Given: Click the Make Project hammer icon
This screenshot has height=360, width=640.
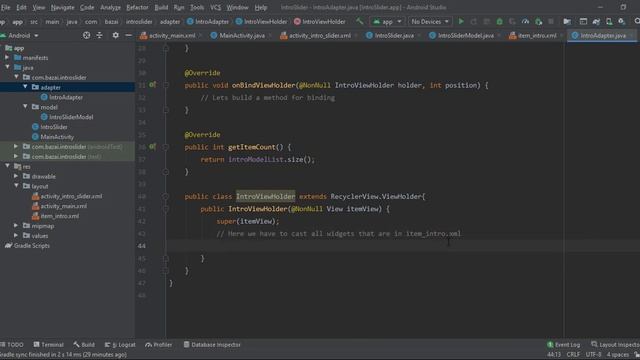Looking at the screenshot, I should pyautogui.click(x=359, y=21).
